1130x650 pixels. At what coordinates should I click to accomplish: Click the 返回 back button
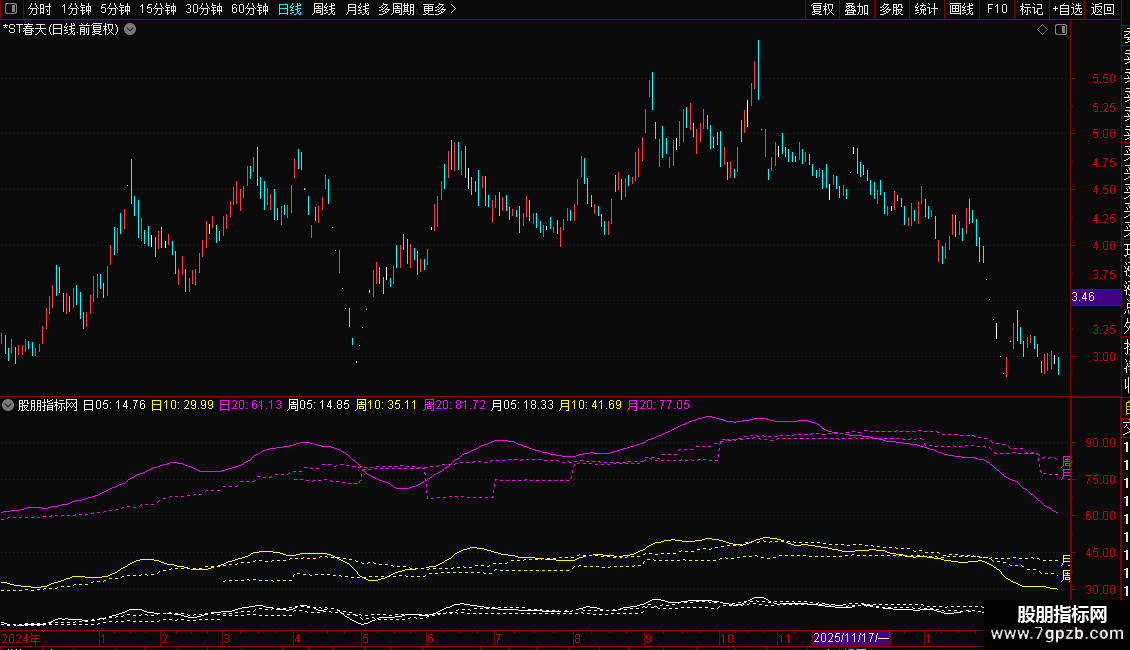coord(1103,9)
